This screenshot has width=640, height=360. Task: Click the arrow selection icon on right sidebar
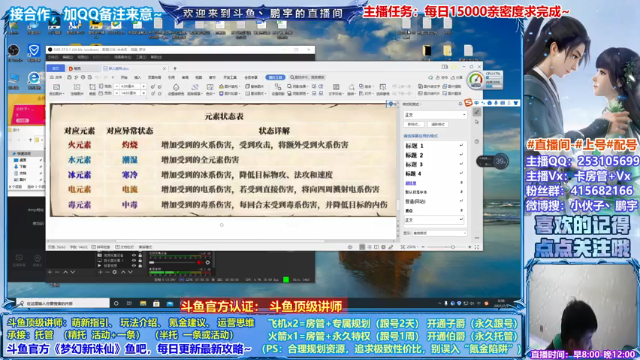tap(477, 122)
